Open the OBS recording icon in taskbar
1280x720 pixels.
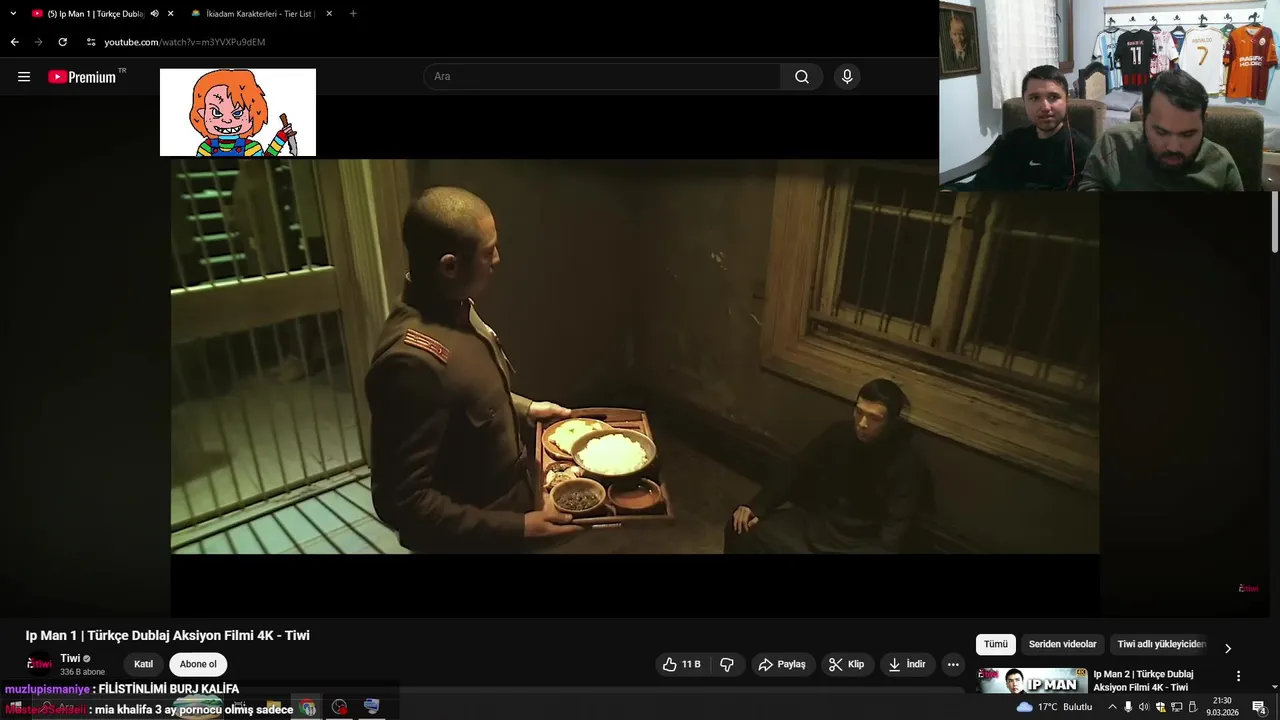coord(340,707)
